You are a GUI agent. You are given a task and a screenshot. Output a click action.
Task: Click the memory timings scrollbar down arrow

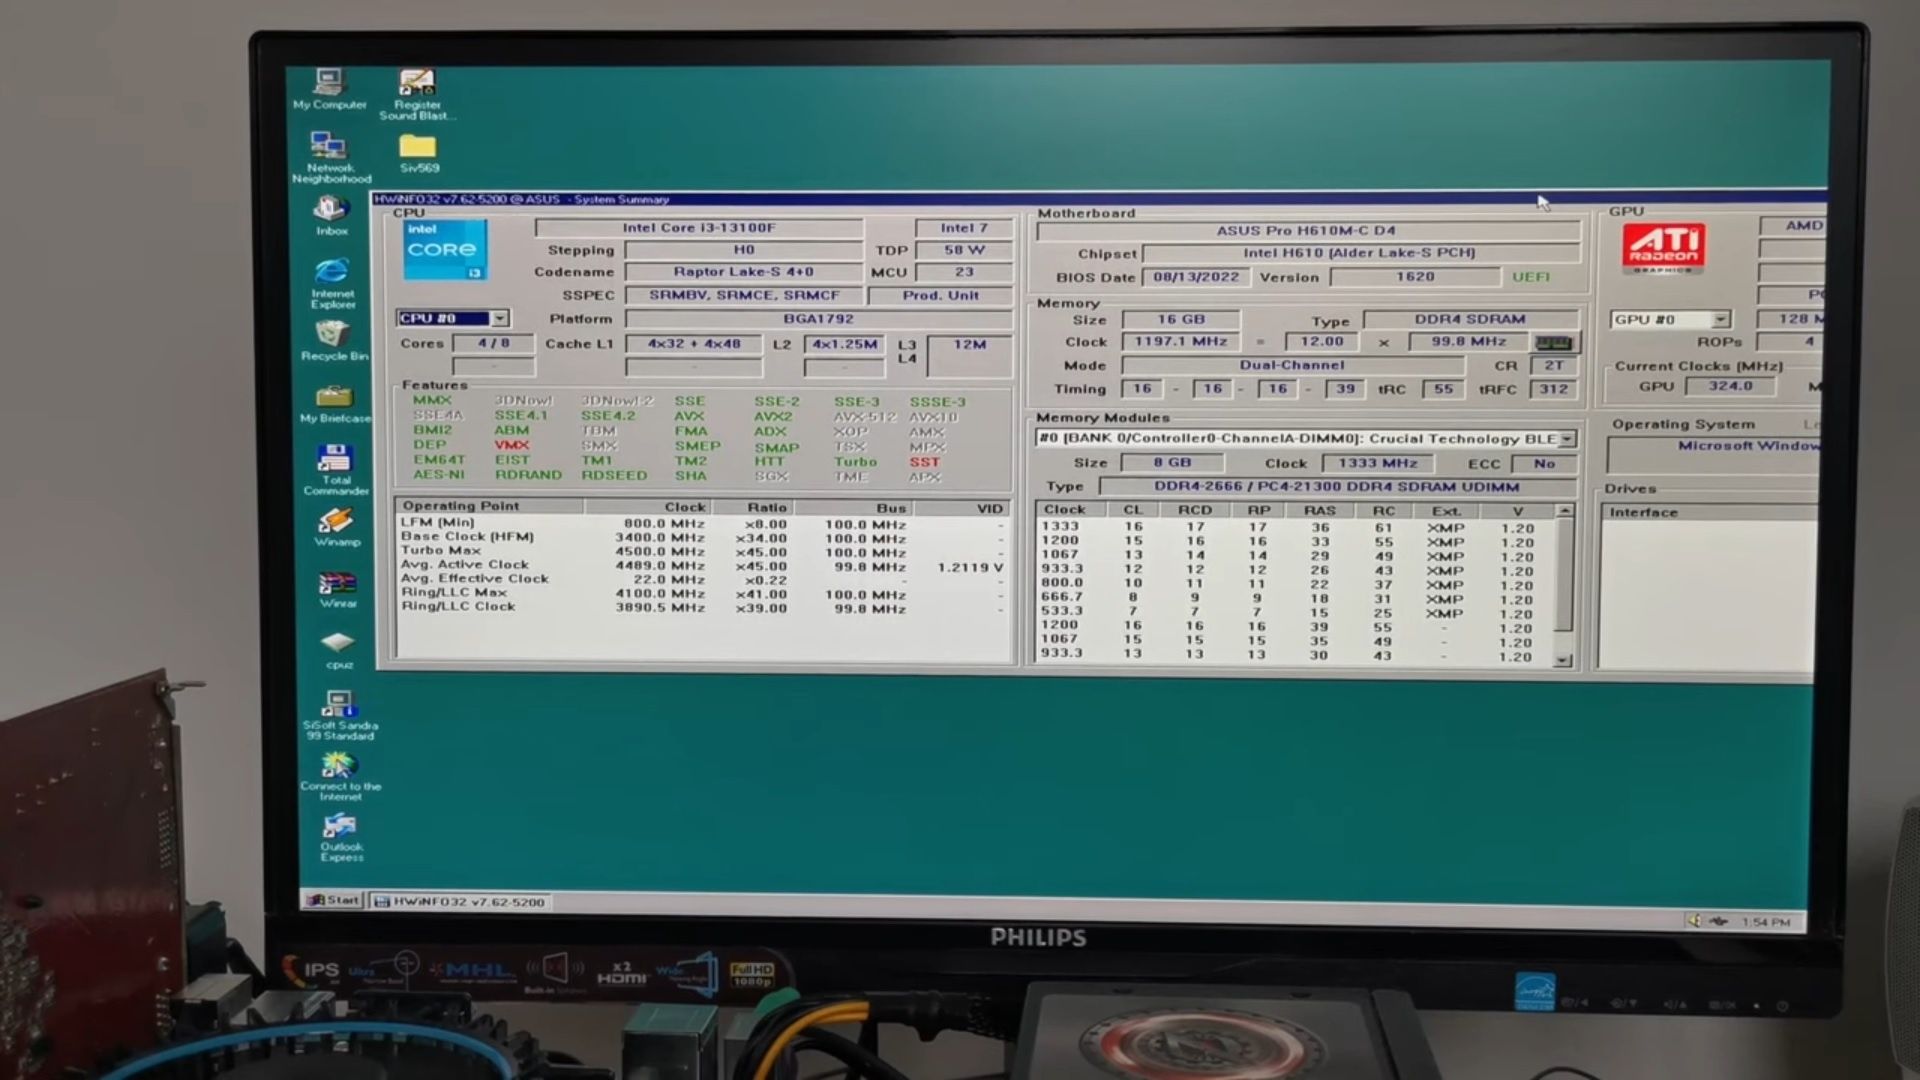pyautogui.click(x=1563, y=661)
